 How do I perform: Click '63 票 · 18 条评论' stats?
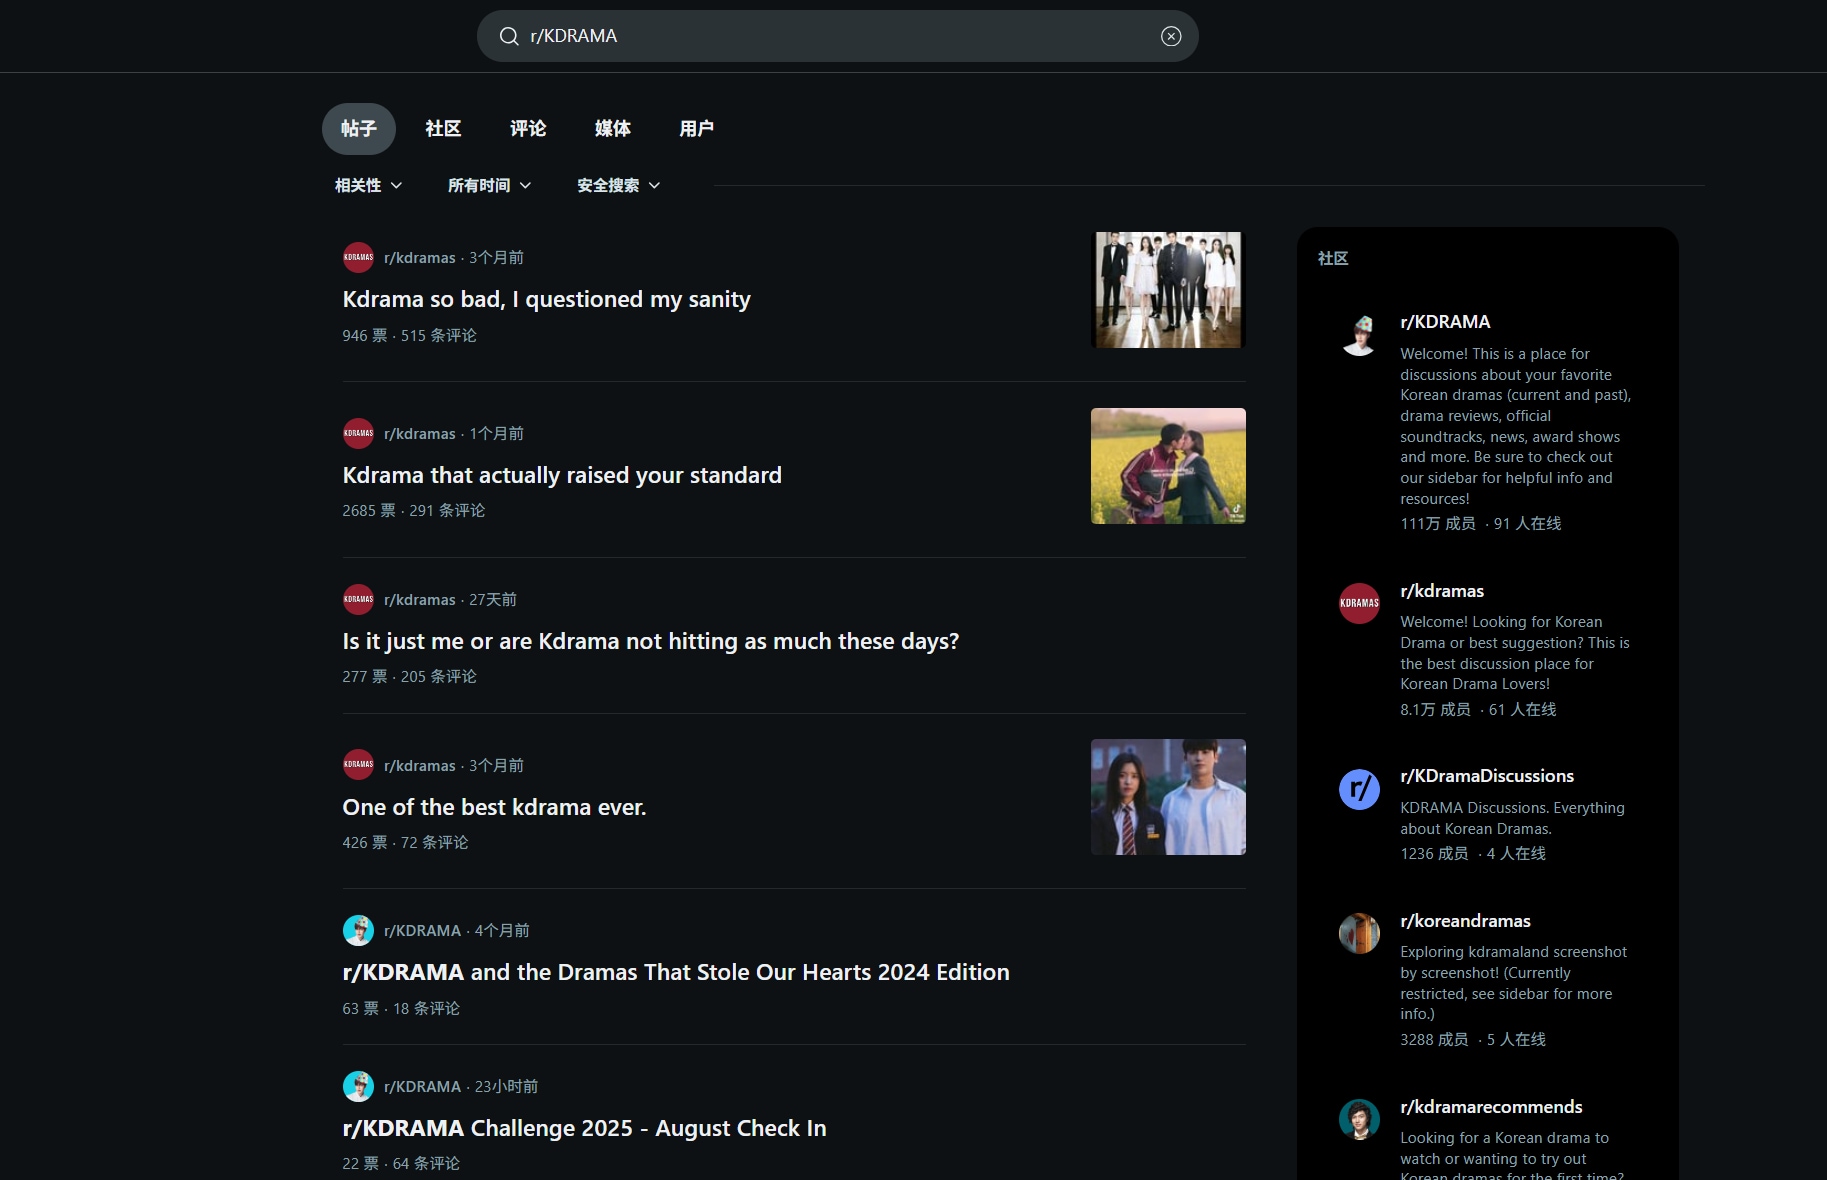tap(401, 1009)
